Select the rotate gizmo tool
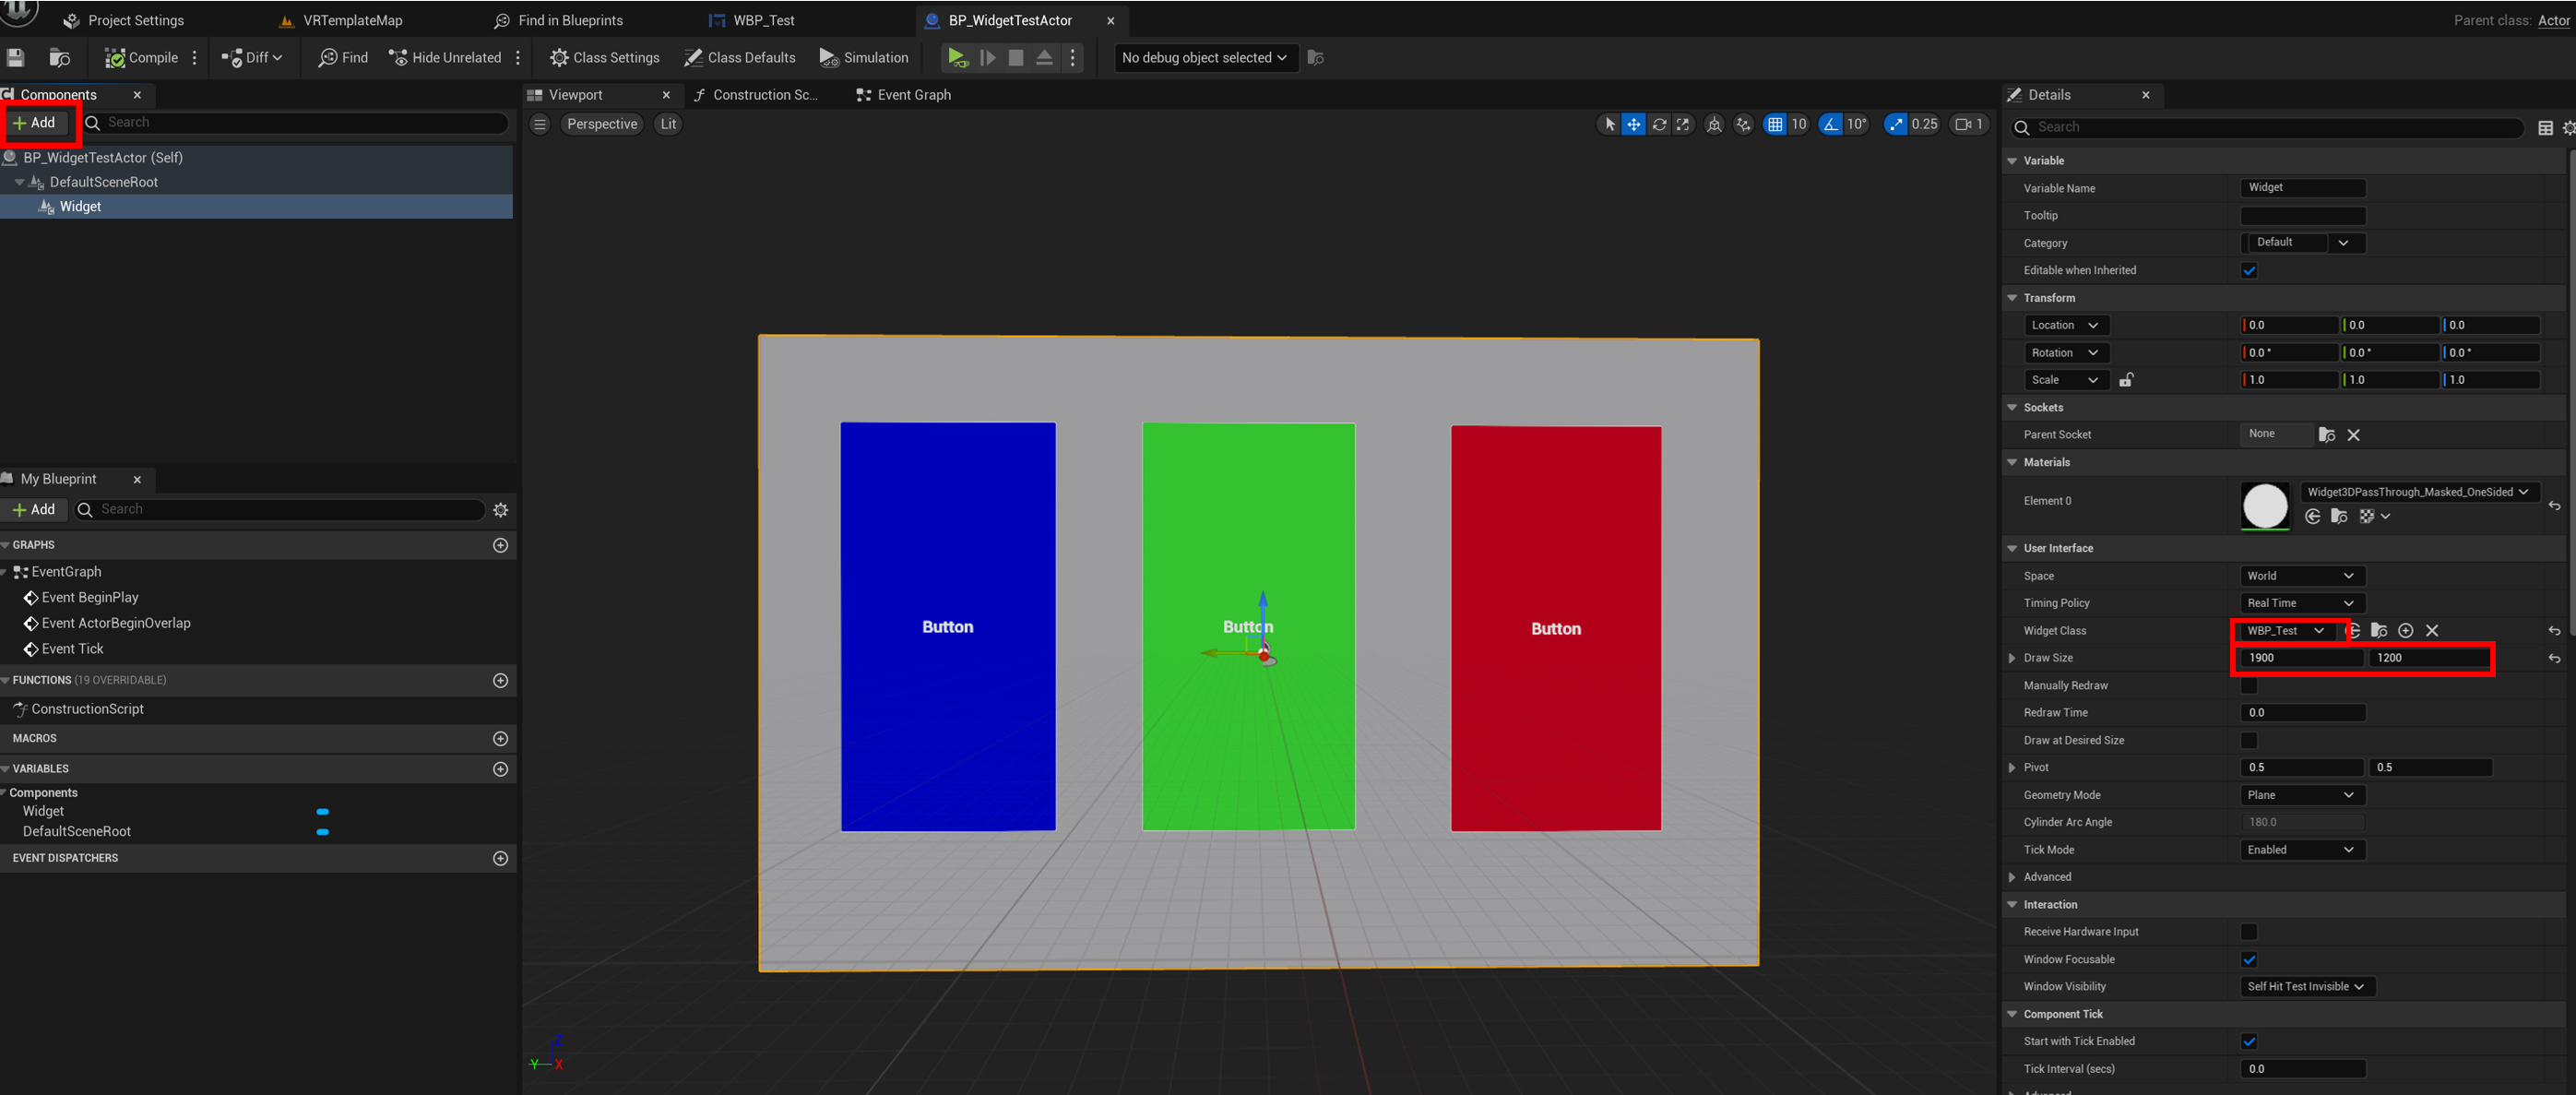The image size is (2576, 1095). [x=1659, y=124]
